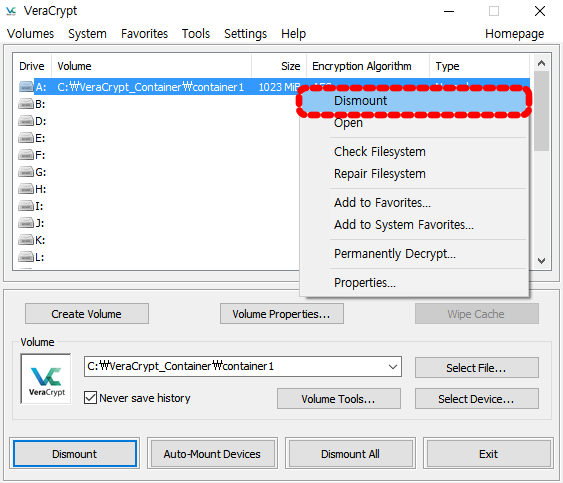Open the Help menu
Screen dimensions: 563x483
pos(293,34)
